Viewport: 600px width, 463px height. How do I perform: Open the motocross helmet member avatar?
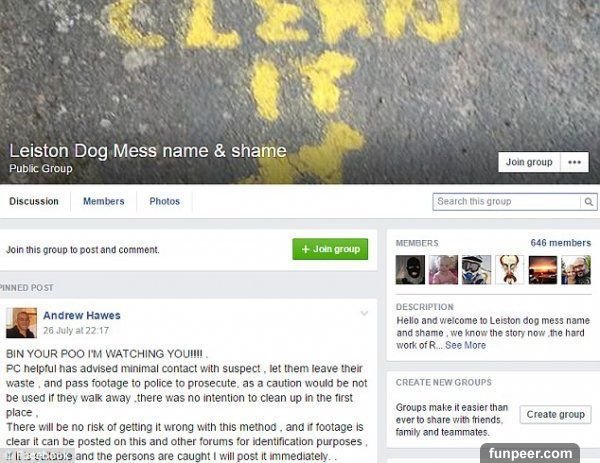point(476,270)
